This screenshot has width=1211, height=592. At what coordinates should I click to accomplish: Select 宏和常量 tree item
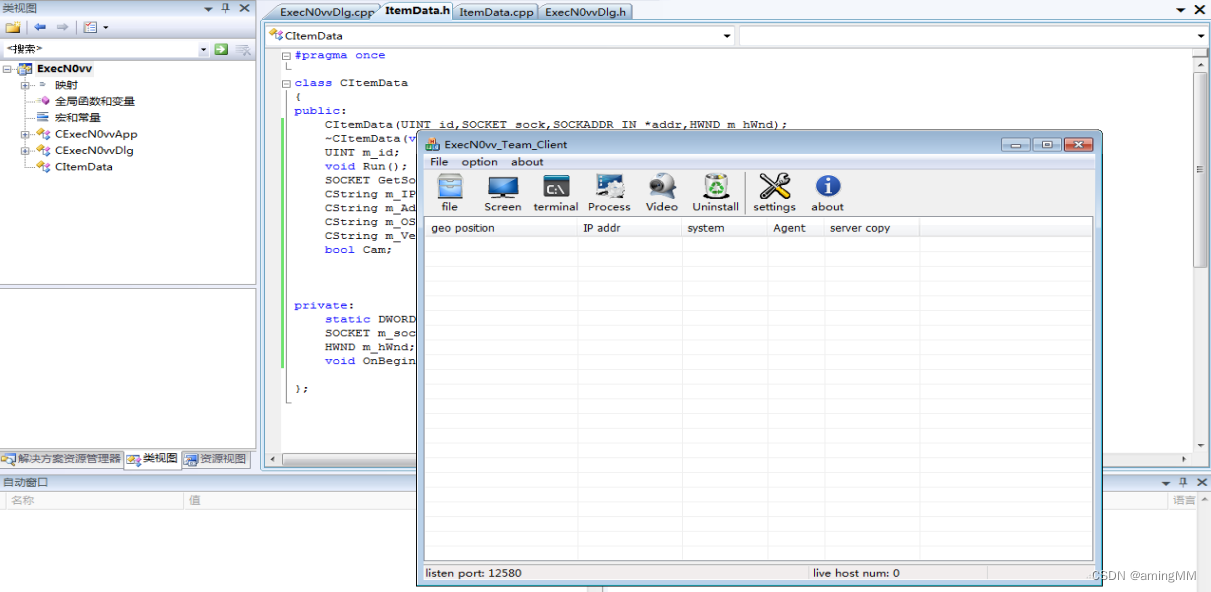tap(78, 118)
